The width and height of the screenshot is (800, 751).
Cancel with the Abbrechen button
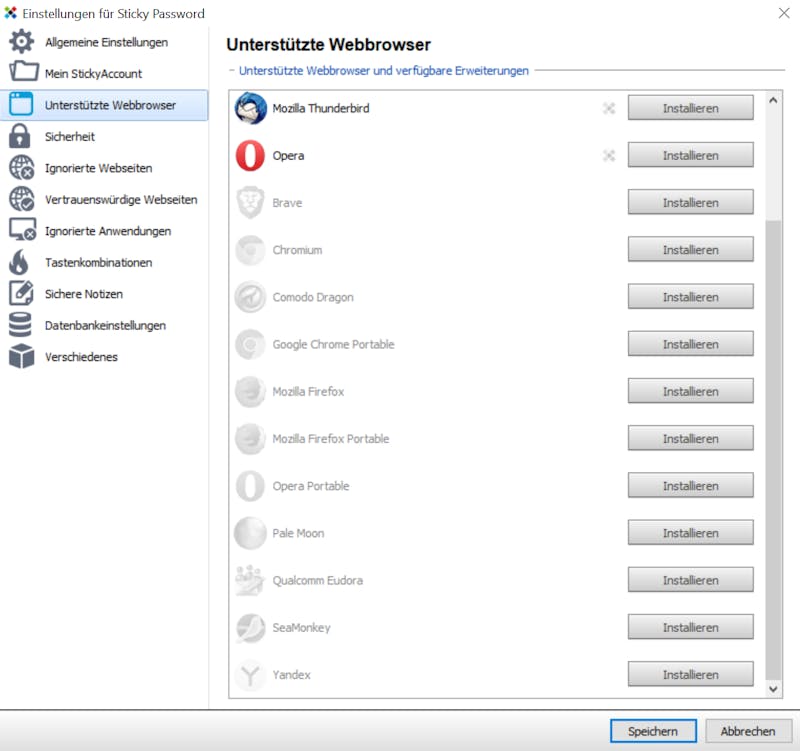[x=748, y=731]
